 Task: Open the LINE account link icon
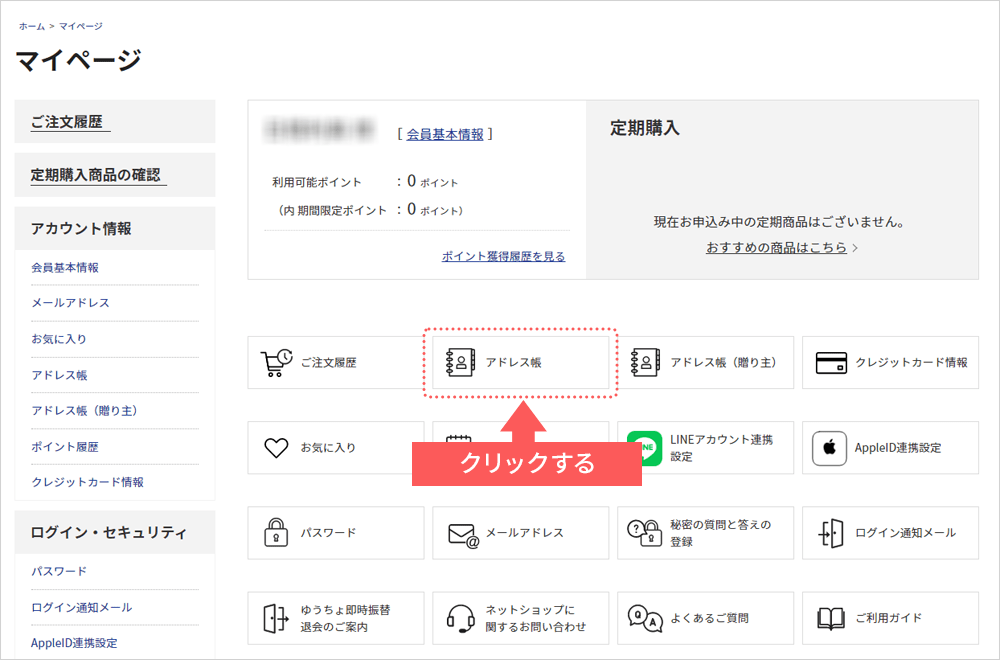(x=645, y=448)
